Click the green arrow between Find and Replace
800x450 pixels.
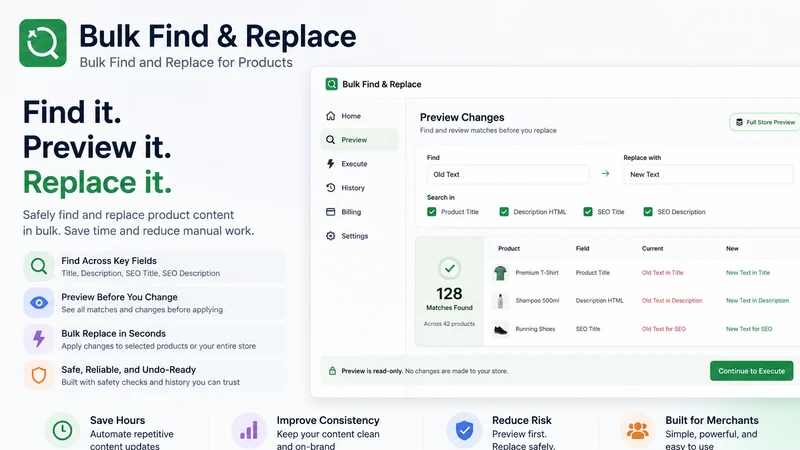click(x=606, y=174)
